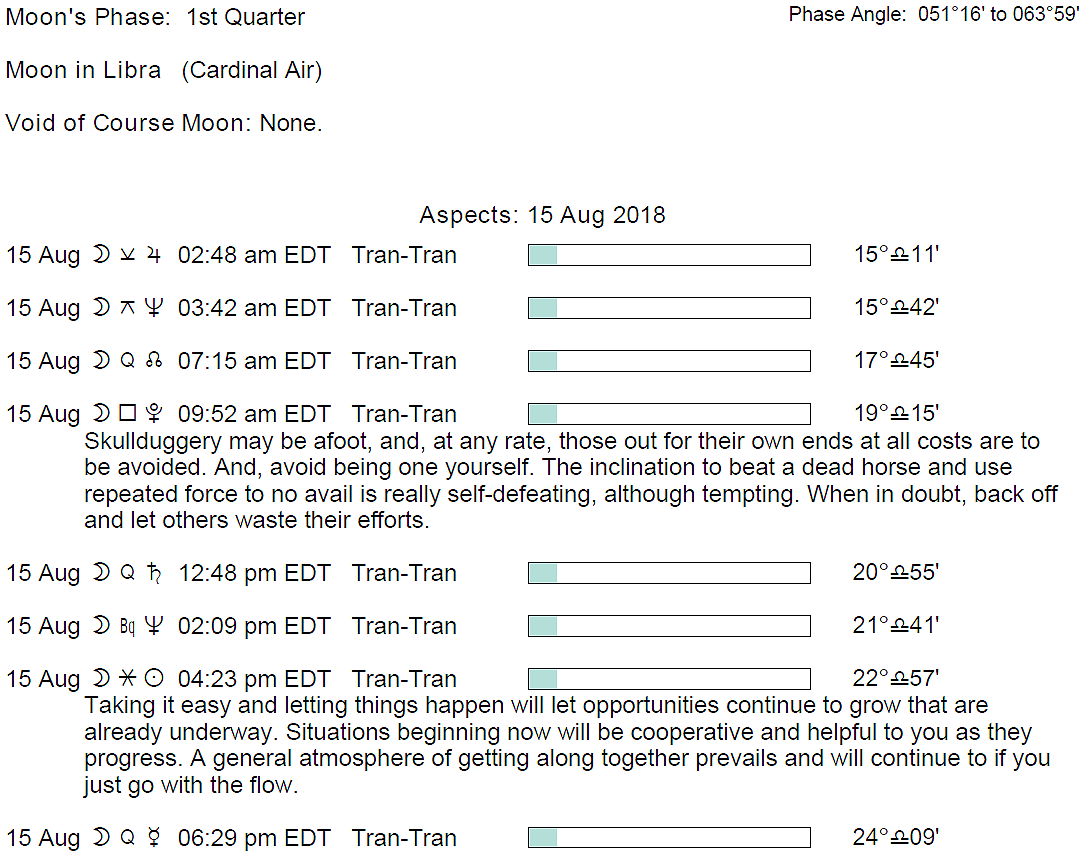Click the "Skullduggery may be afoot" paragraph
1083x864 pixels.
[x=570, y=481]
